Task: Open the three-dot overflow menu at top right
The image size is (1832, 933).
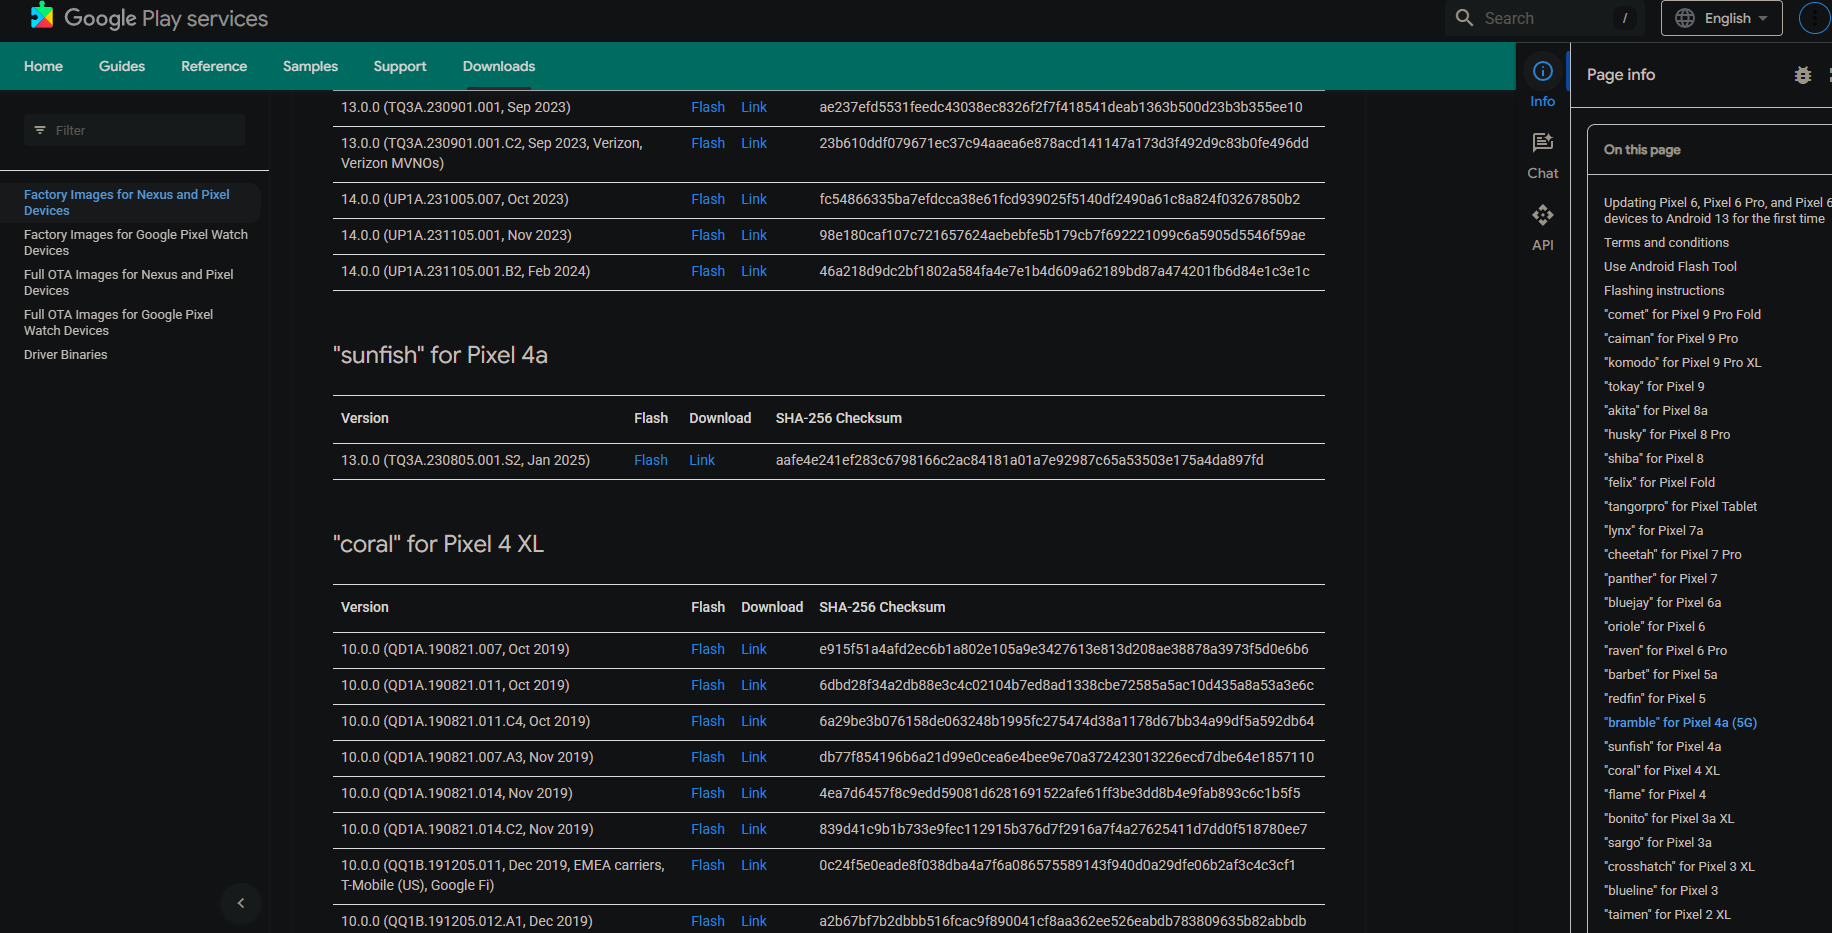Action: click(x=1814, y=18)
